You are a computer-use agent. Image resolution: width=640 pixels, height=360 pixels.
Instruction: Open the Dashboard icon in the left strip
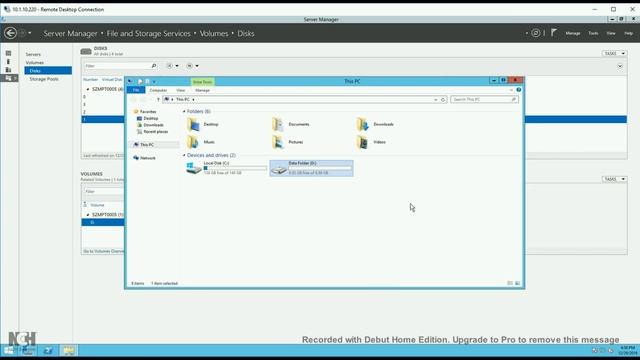pyautogui.click(x=8, y=53)
